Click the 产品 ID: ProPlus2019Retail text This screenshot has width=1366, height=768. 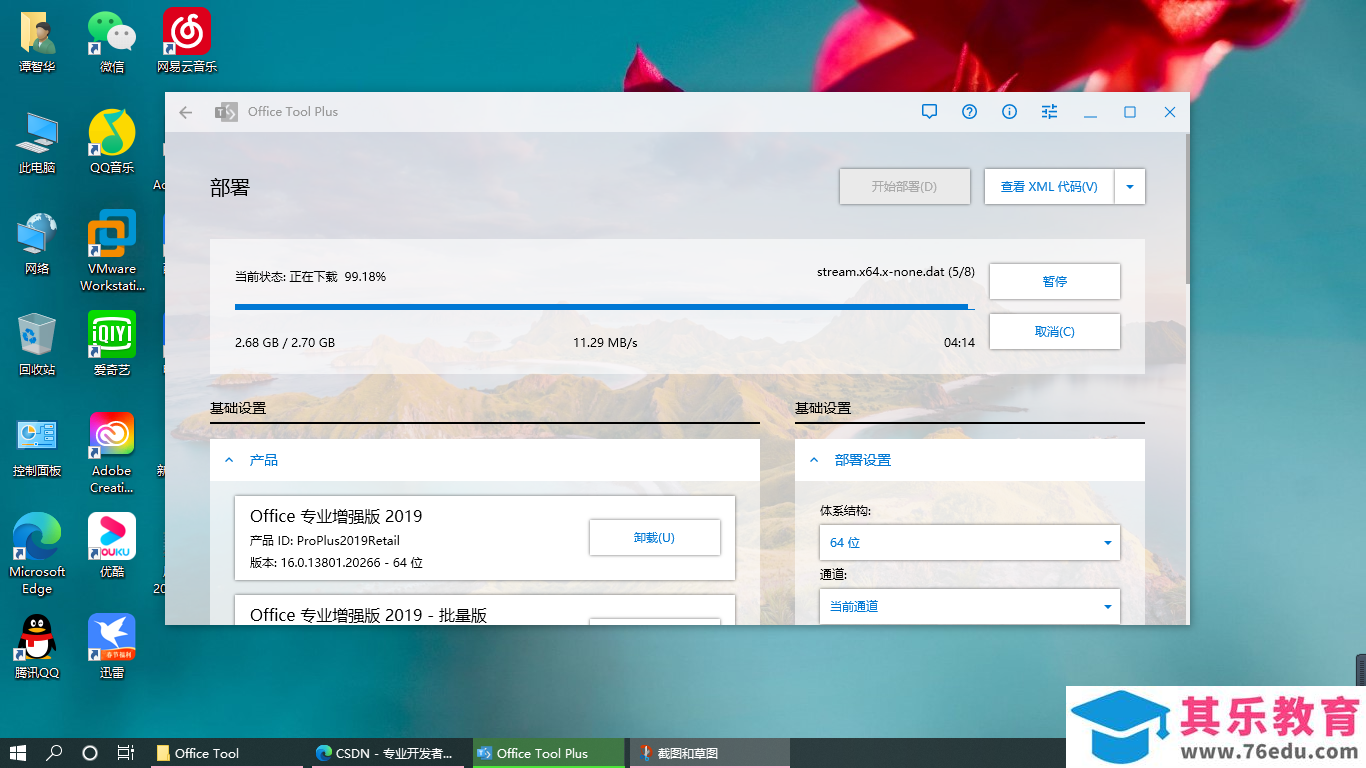coord(325,541)
